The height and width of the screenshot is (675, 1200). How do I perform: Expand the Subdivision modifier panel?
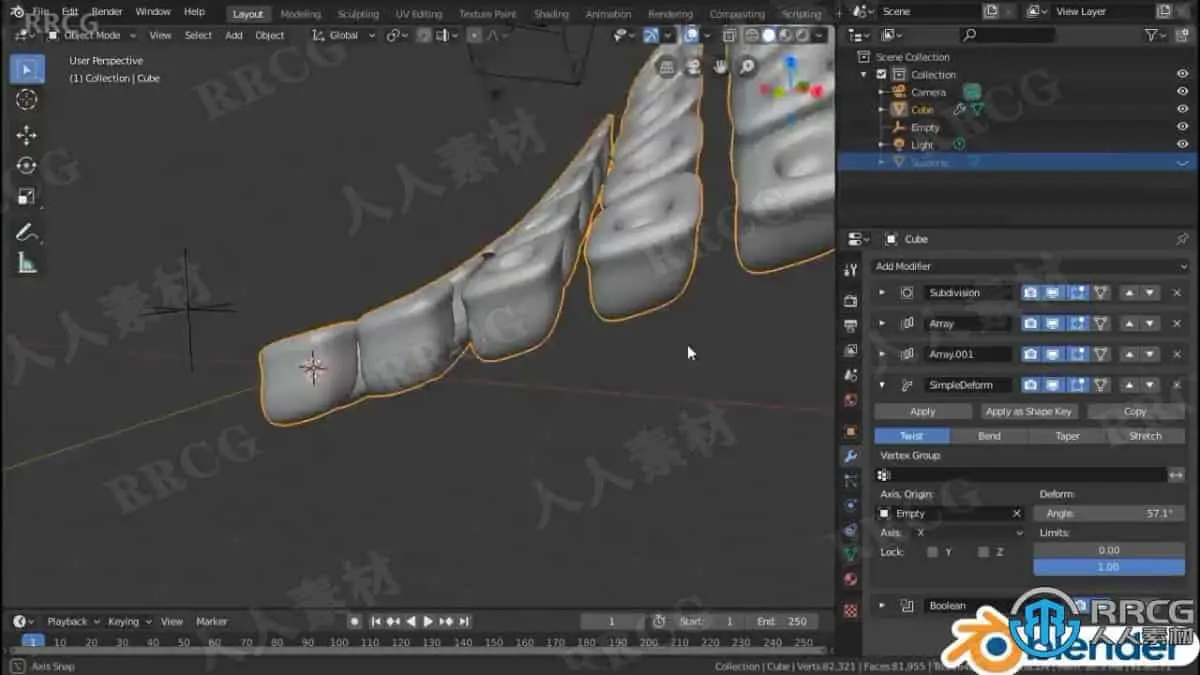point(882,293)
